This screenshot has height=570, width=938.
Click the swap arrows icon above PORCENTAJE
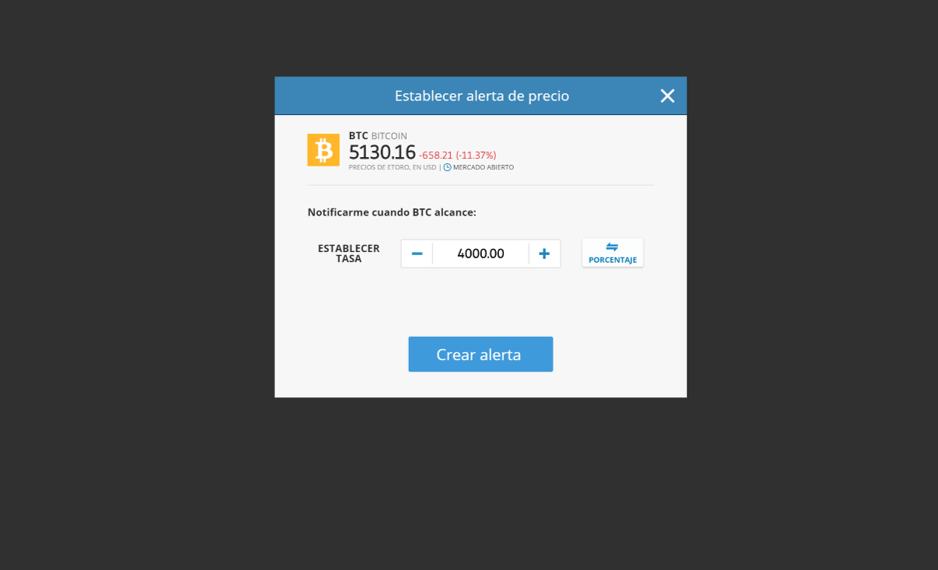tap(612, 247)
